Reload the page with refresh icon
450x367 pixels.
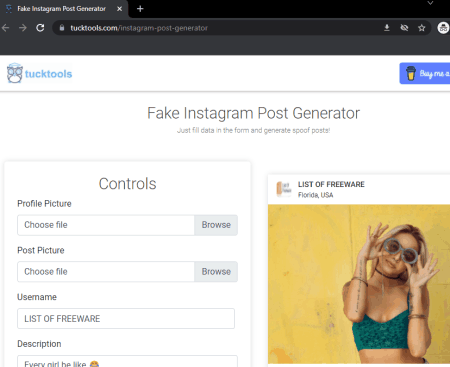pos(40,28)
